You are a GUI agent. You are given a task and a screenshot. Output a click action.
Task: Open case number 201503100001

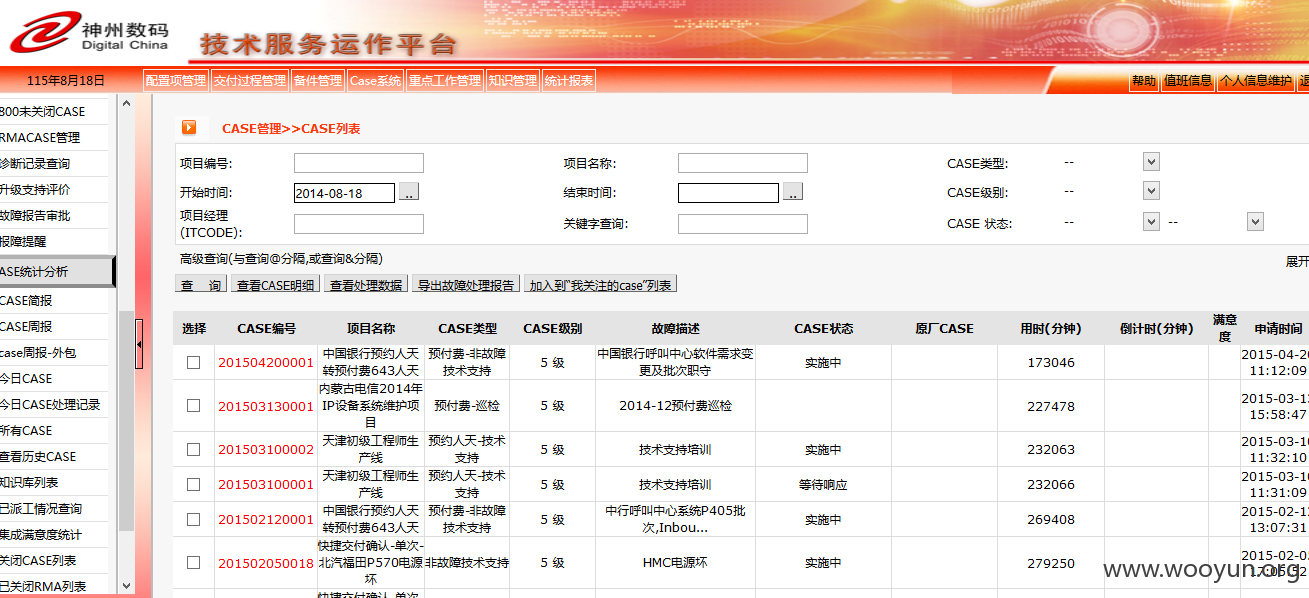pyautogui.click(x=266, y=485)
